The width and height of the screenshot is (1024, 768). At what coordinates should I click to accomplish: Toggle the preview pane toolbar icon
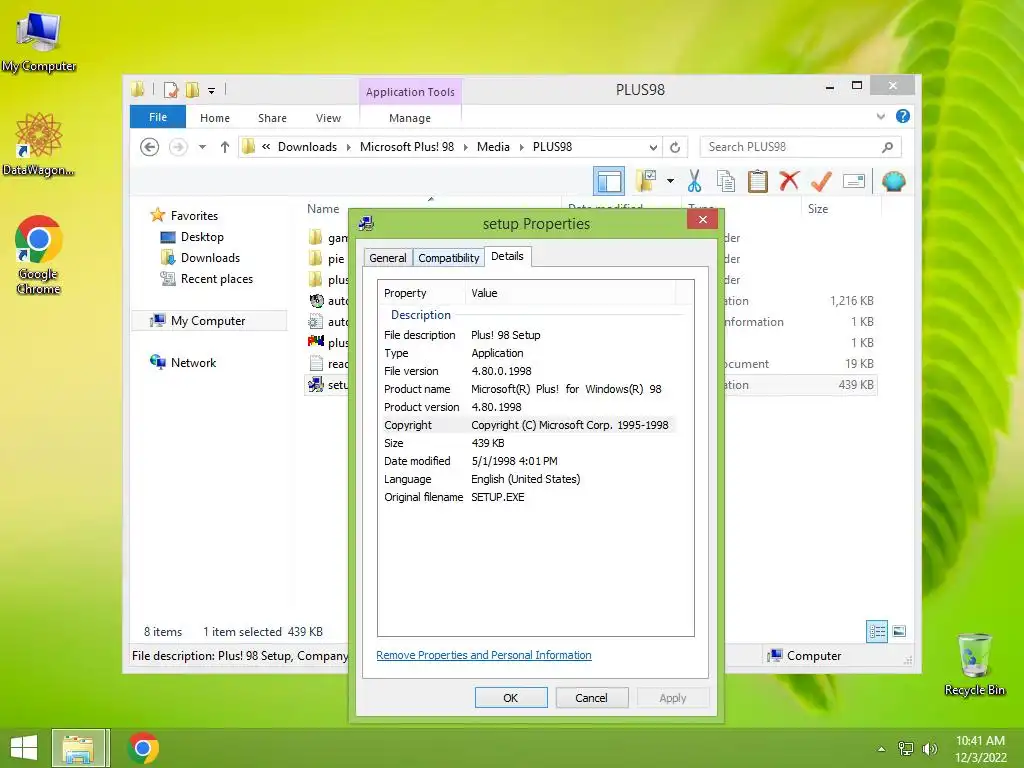[609, 181]
